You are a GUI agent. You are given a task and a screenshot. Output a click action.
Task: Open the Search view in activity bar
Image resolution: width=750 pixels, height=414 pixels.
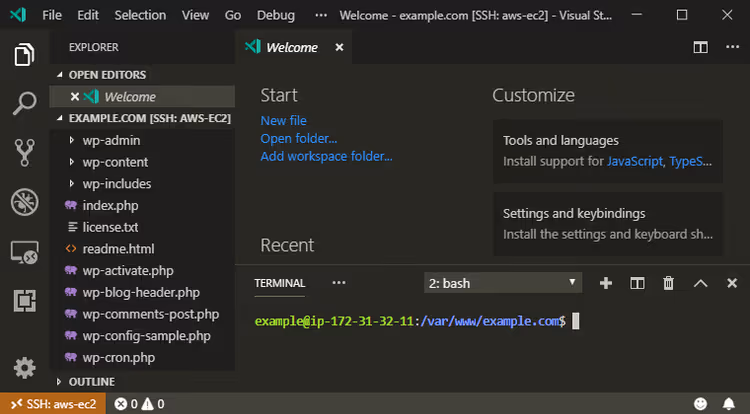24,103
